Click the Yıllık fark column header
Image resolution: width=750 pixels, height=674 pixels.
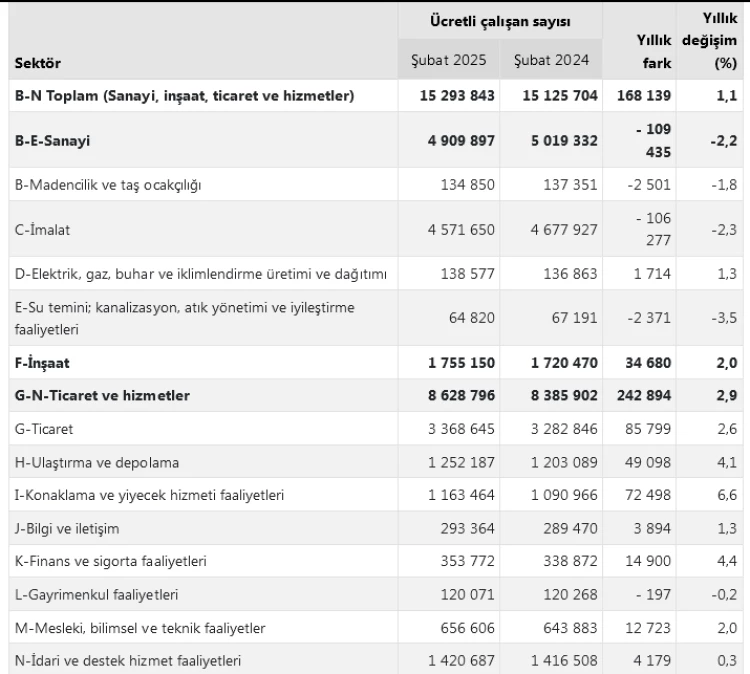[x=654, y=52]
